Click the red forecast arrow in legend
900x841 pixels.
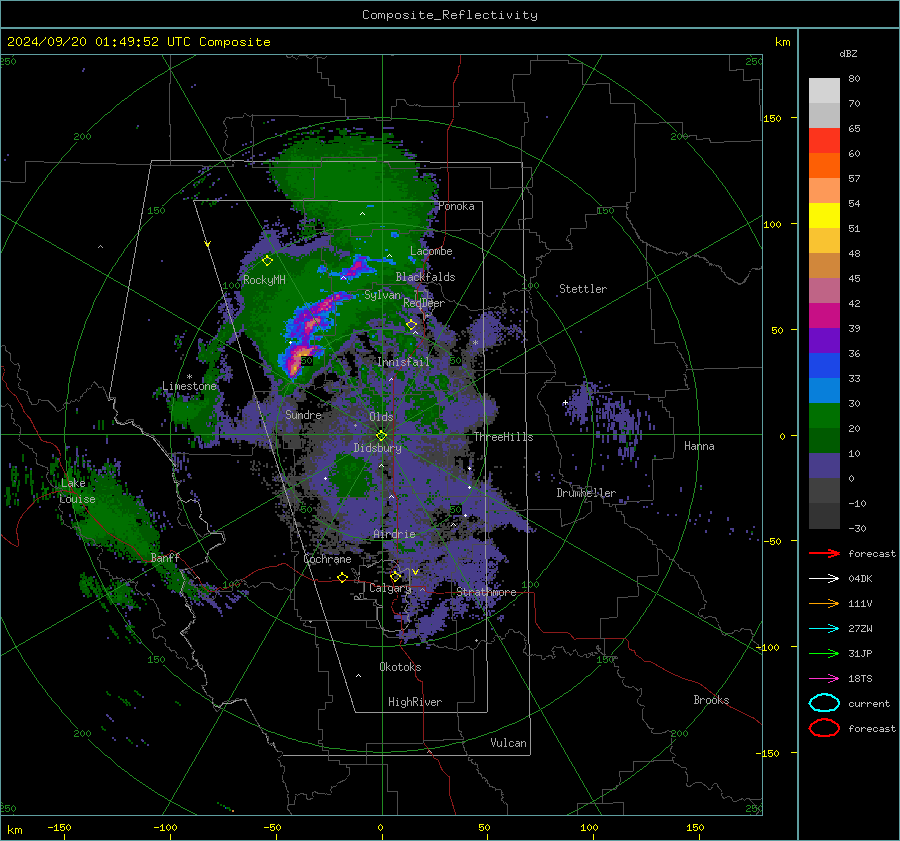click(x=824, y=553)
